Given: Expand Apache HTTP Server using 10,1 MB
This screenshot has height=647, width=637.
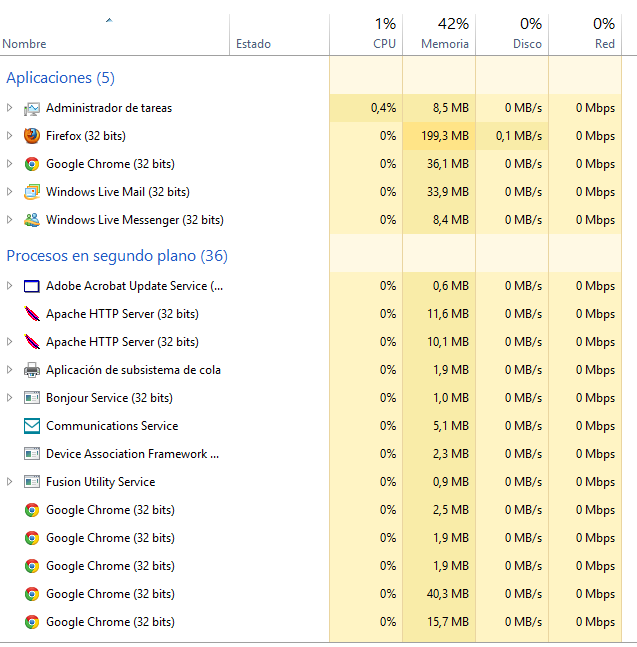Looking at the screenshot, I should (9, 342).
